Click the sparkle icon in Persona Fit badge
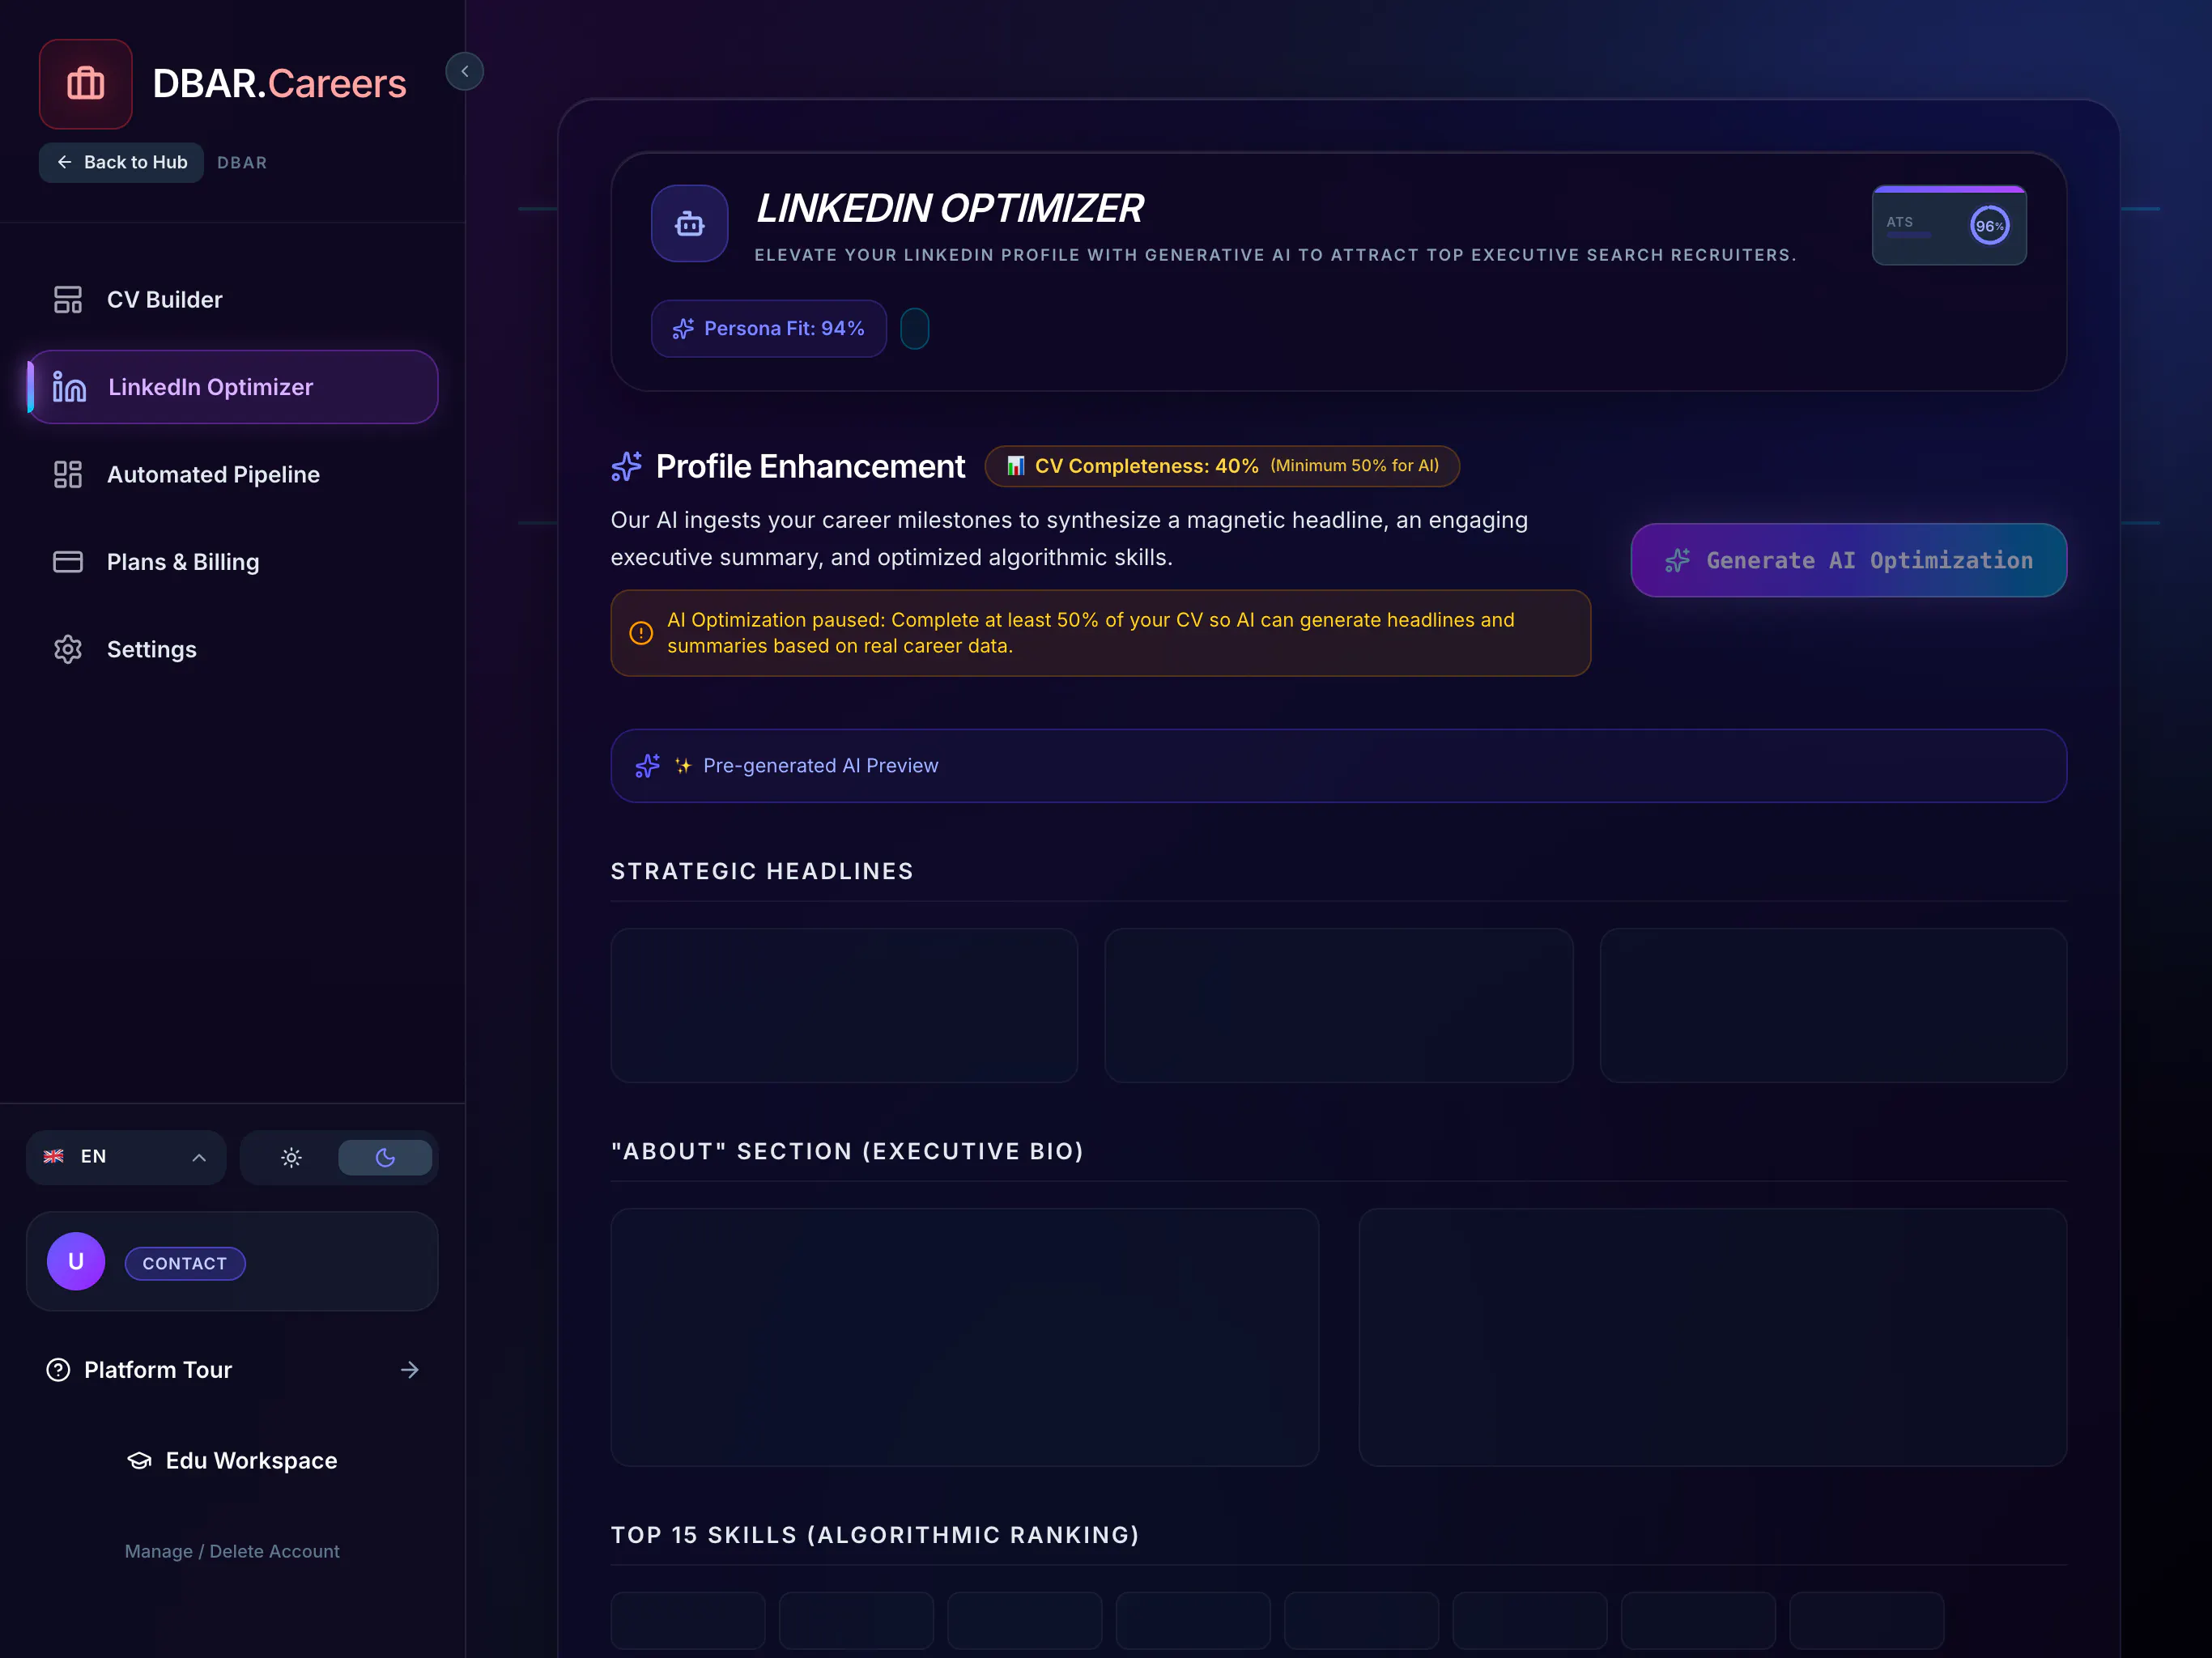 [683, 329]
